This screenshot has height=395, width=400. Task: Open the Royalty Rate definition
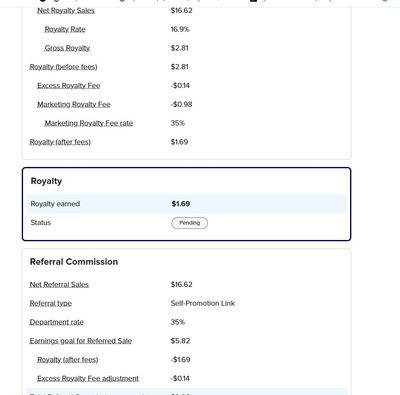(65, 29)
